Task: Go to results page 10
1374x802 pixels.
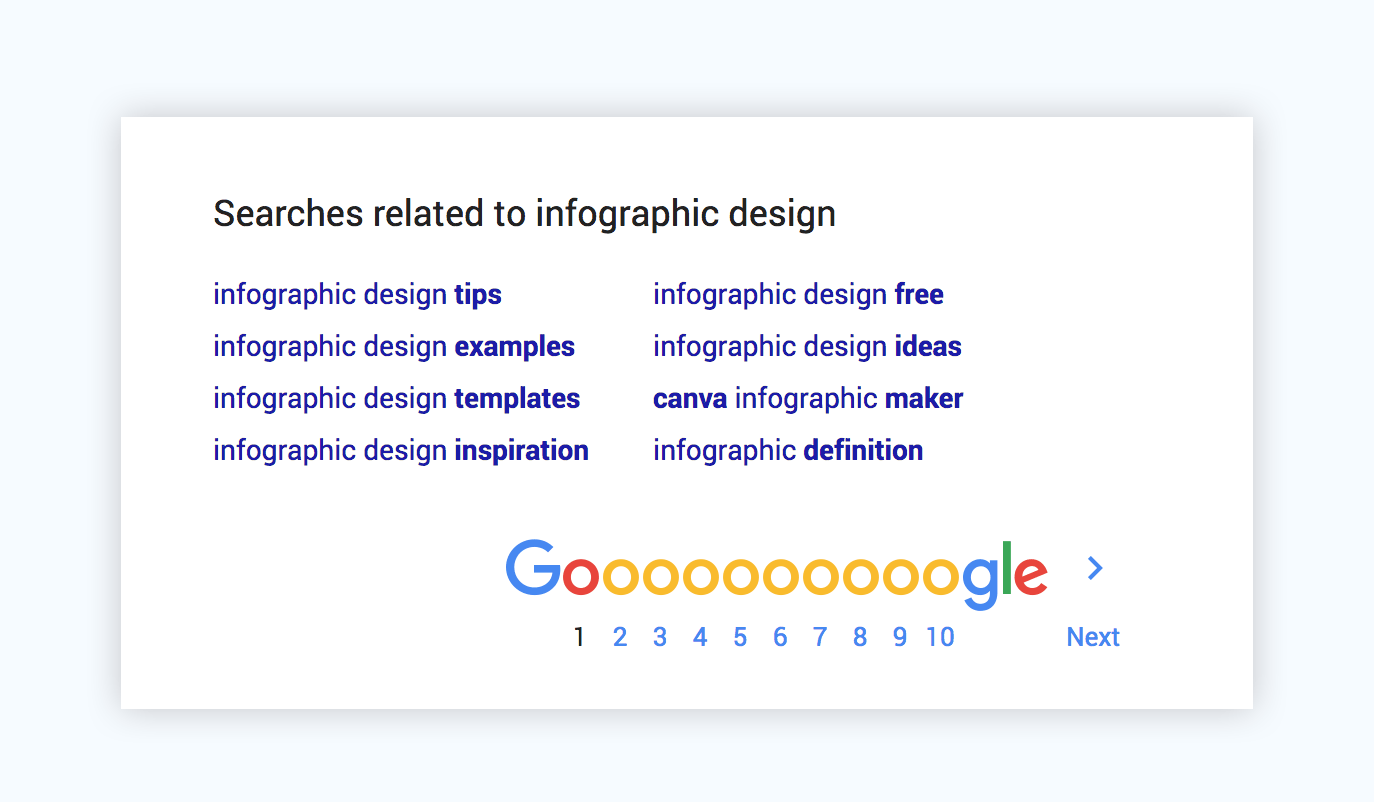Action: pos(940,637)
